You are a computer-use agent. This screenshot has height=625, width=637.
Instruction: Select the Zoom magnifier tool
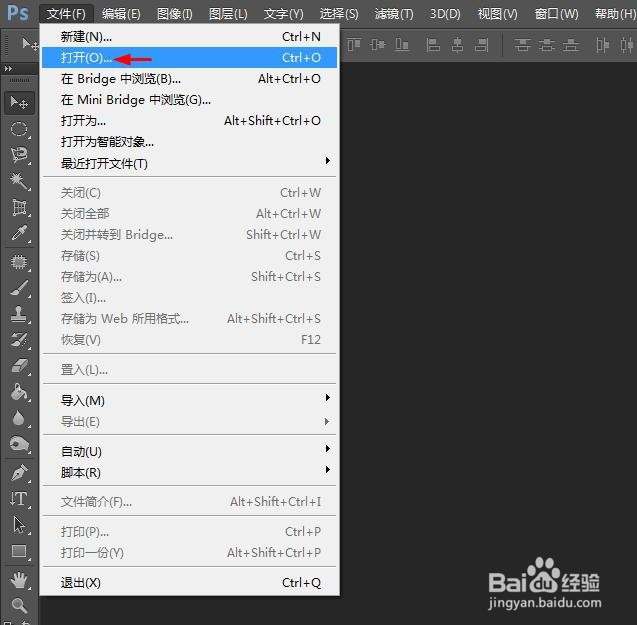[19, 605]
